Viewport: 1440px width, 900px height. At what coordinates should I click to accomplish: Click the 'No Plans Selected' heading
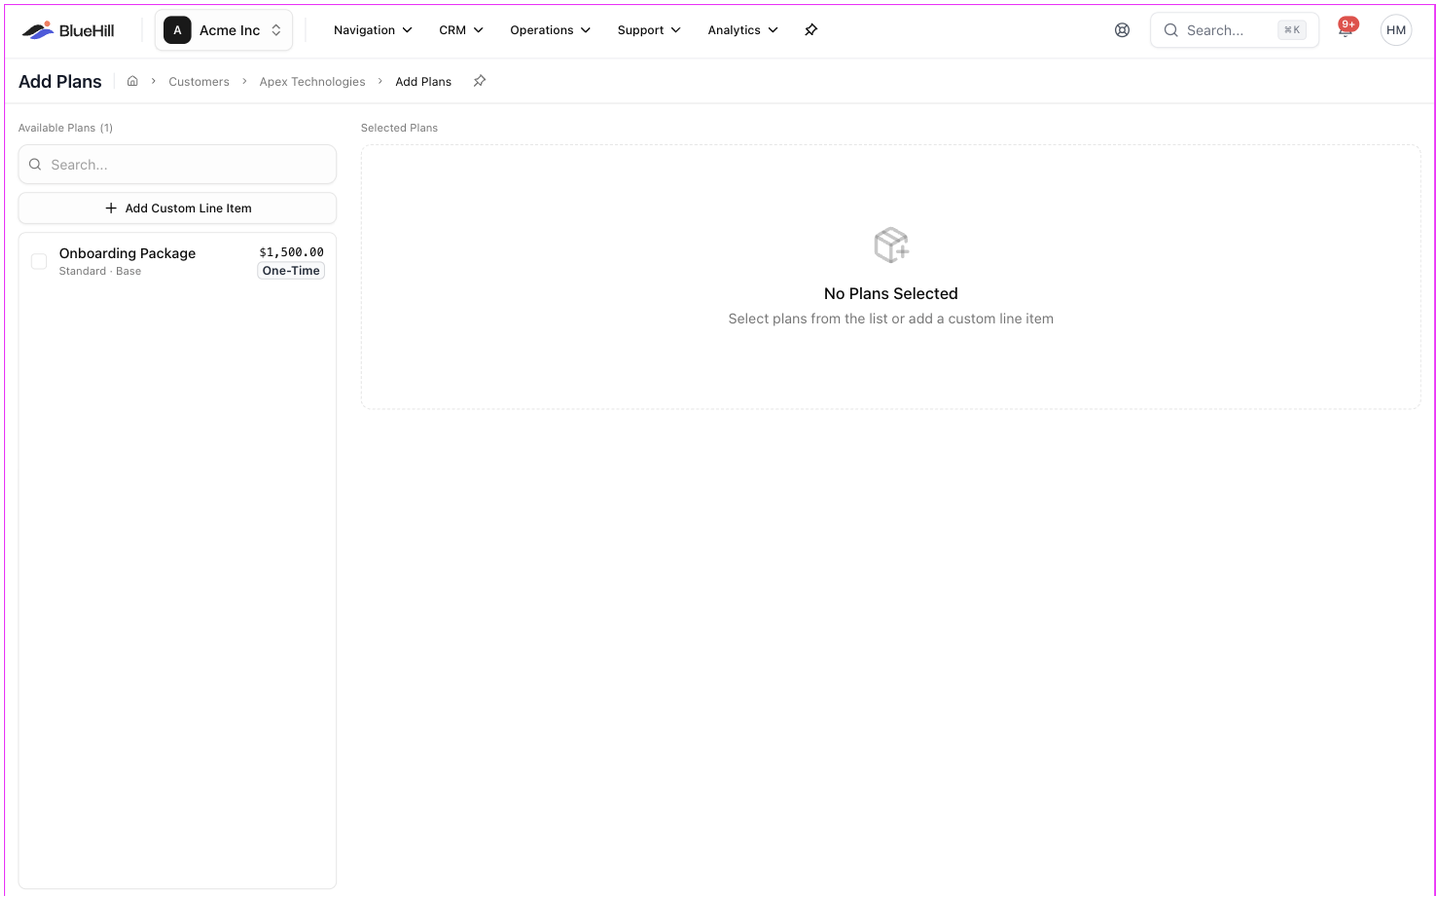coord(891,293)
